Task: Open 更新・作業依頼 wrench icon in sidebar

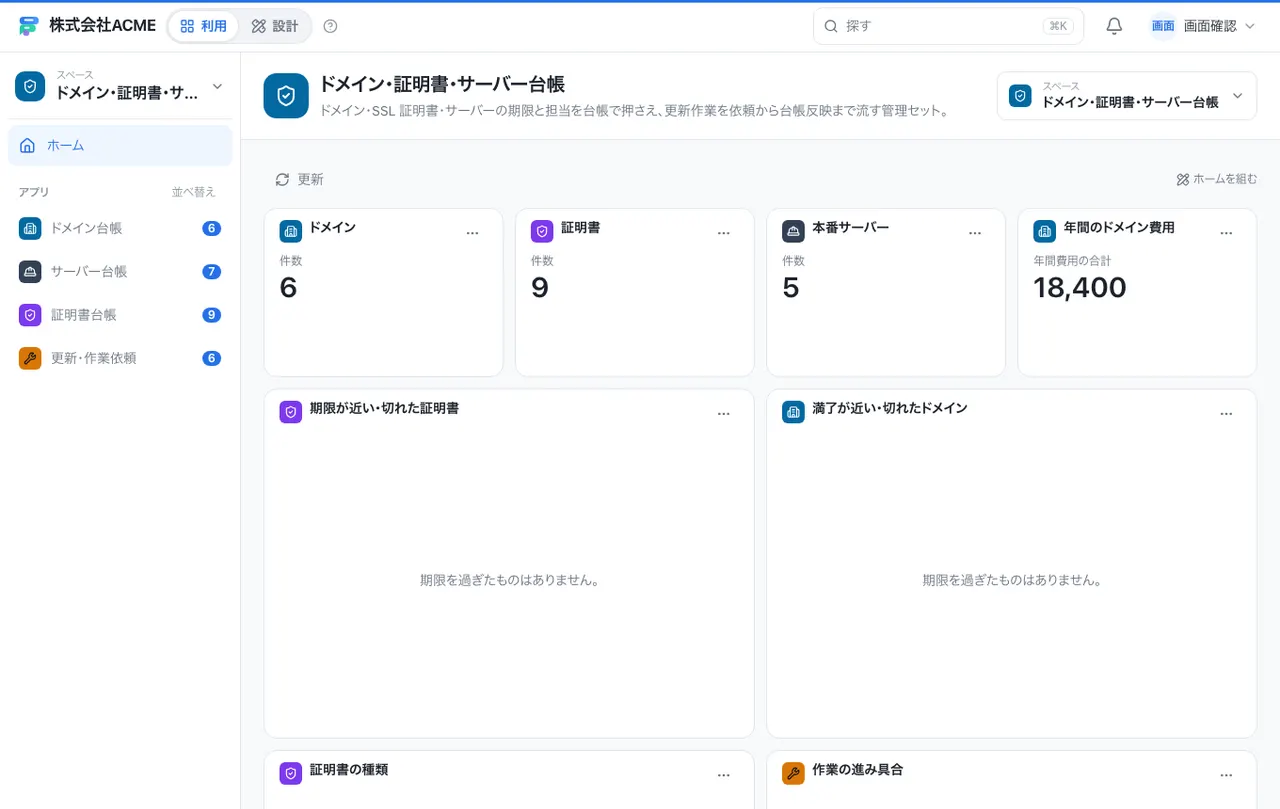Action: [30, 358]
